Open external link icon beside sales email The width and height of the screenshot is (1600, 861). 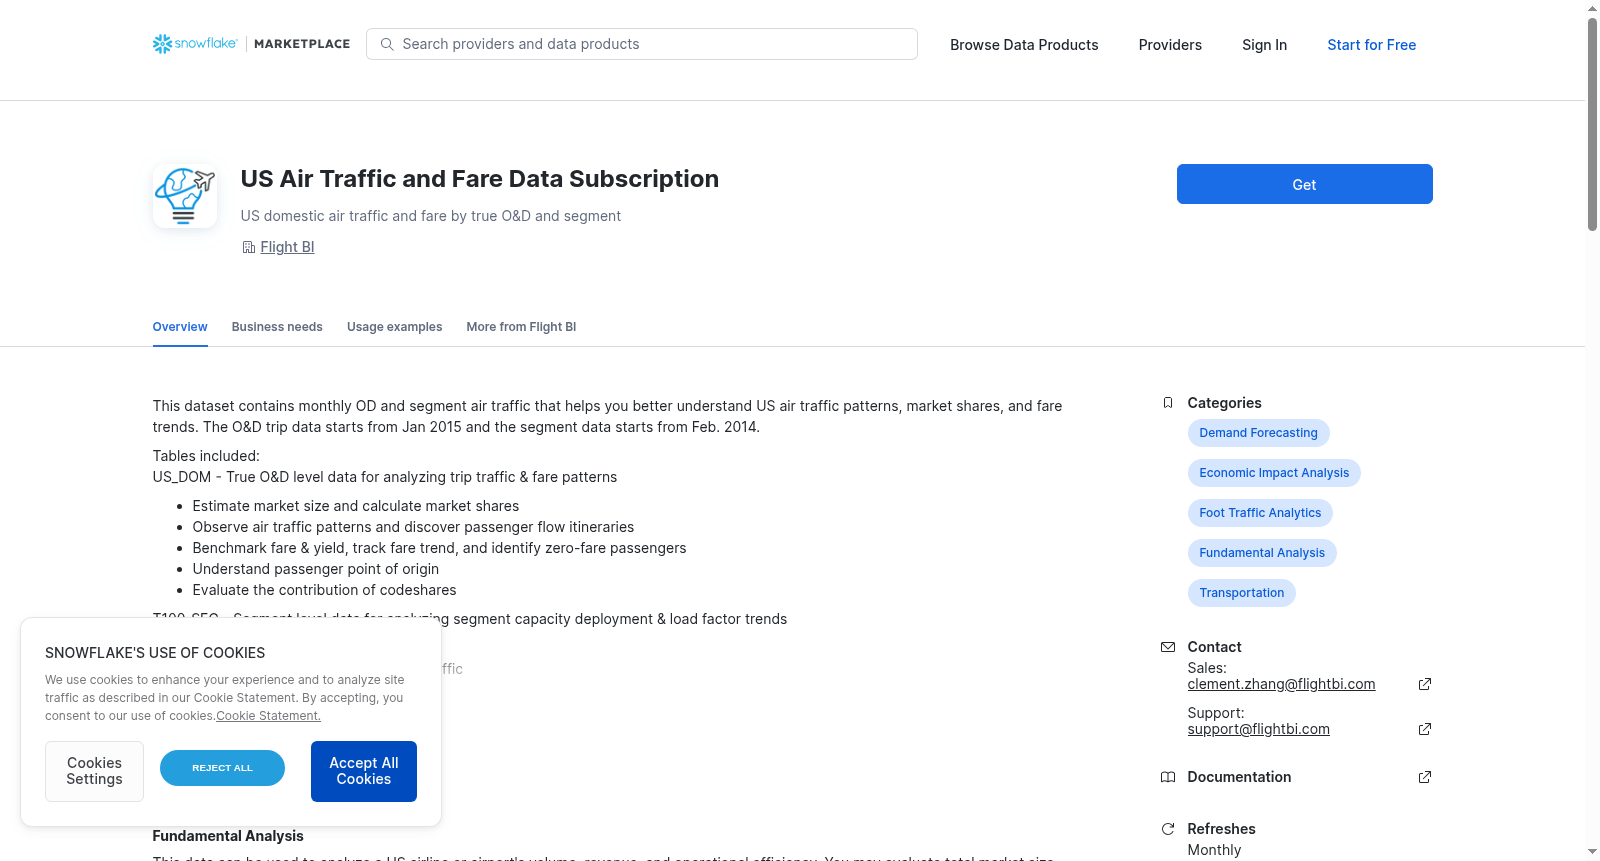point(1425,684)
